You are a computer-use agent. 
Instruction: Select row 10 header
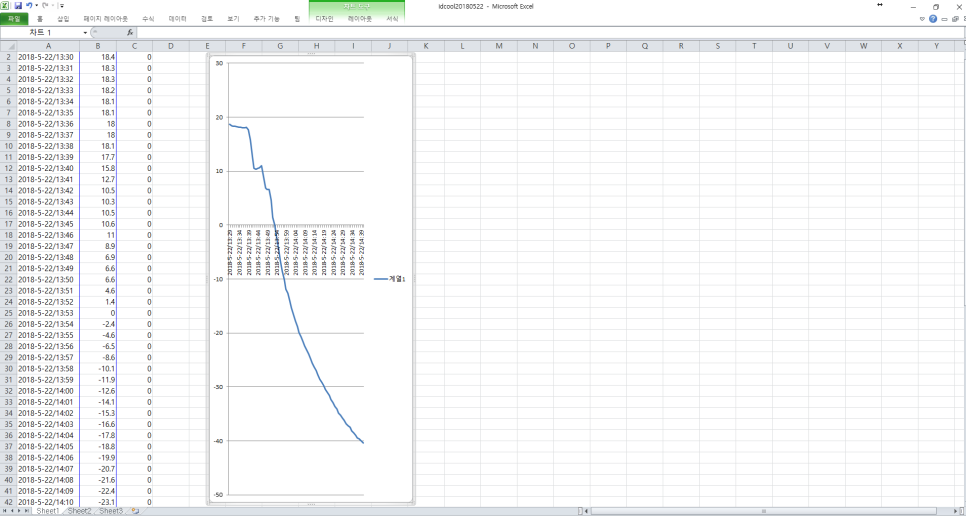pyautogui.click(x=9, y=146)
